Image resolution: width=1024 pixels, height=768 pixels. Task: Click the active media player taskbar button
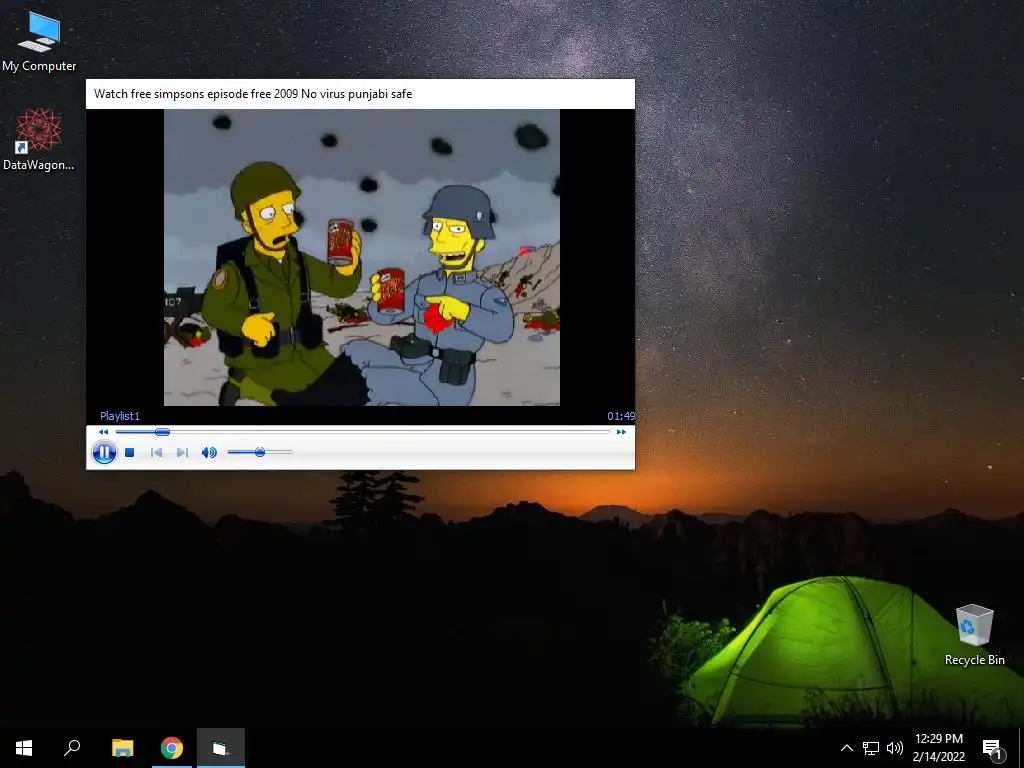(221, 748)
